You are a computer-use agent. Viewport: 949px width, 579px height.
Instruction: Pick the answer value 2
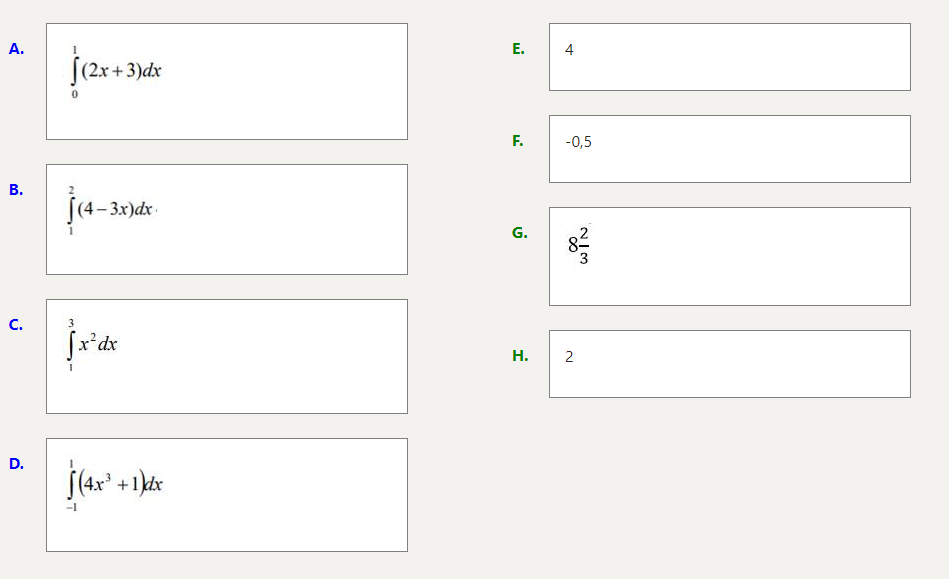[x=569, y=357]
